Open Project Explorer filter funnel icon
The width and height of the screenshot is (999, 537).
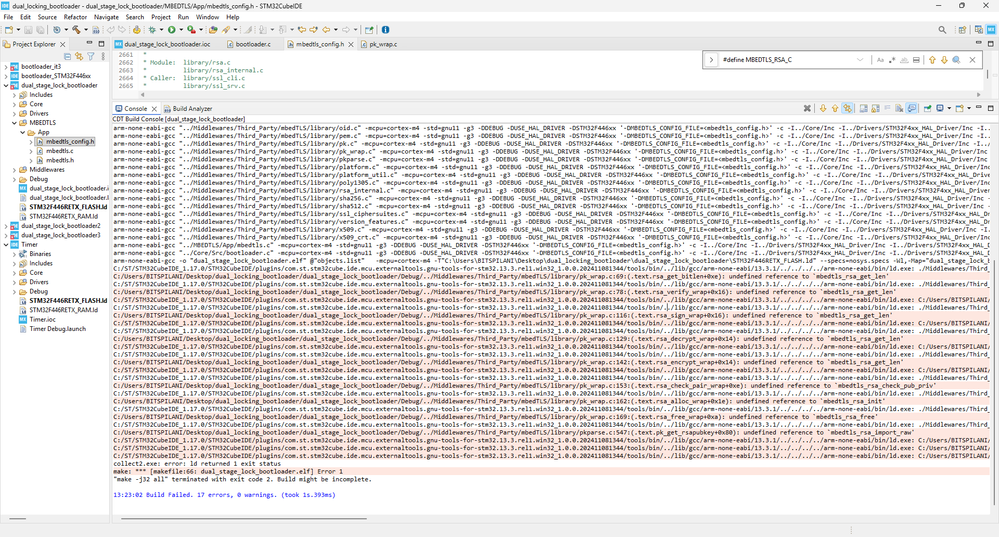[90, 57]
